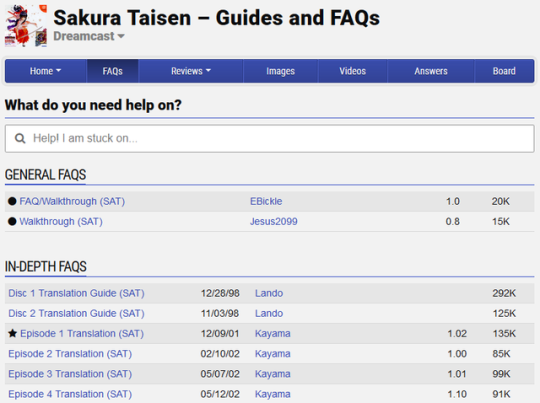Click the Sakura Taisen box art thumbnail
Screen dimensions: 540x403
coord(26,26)
